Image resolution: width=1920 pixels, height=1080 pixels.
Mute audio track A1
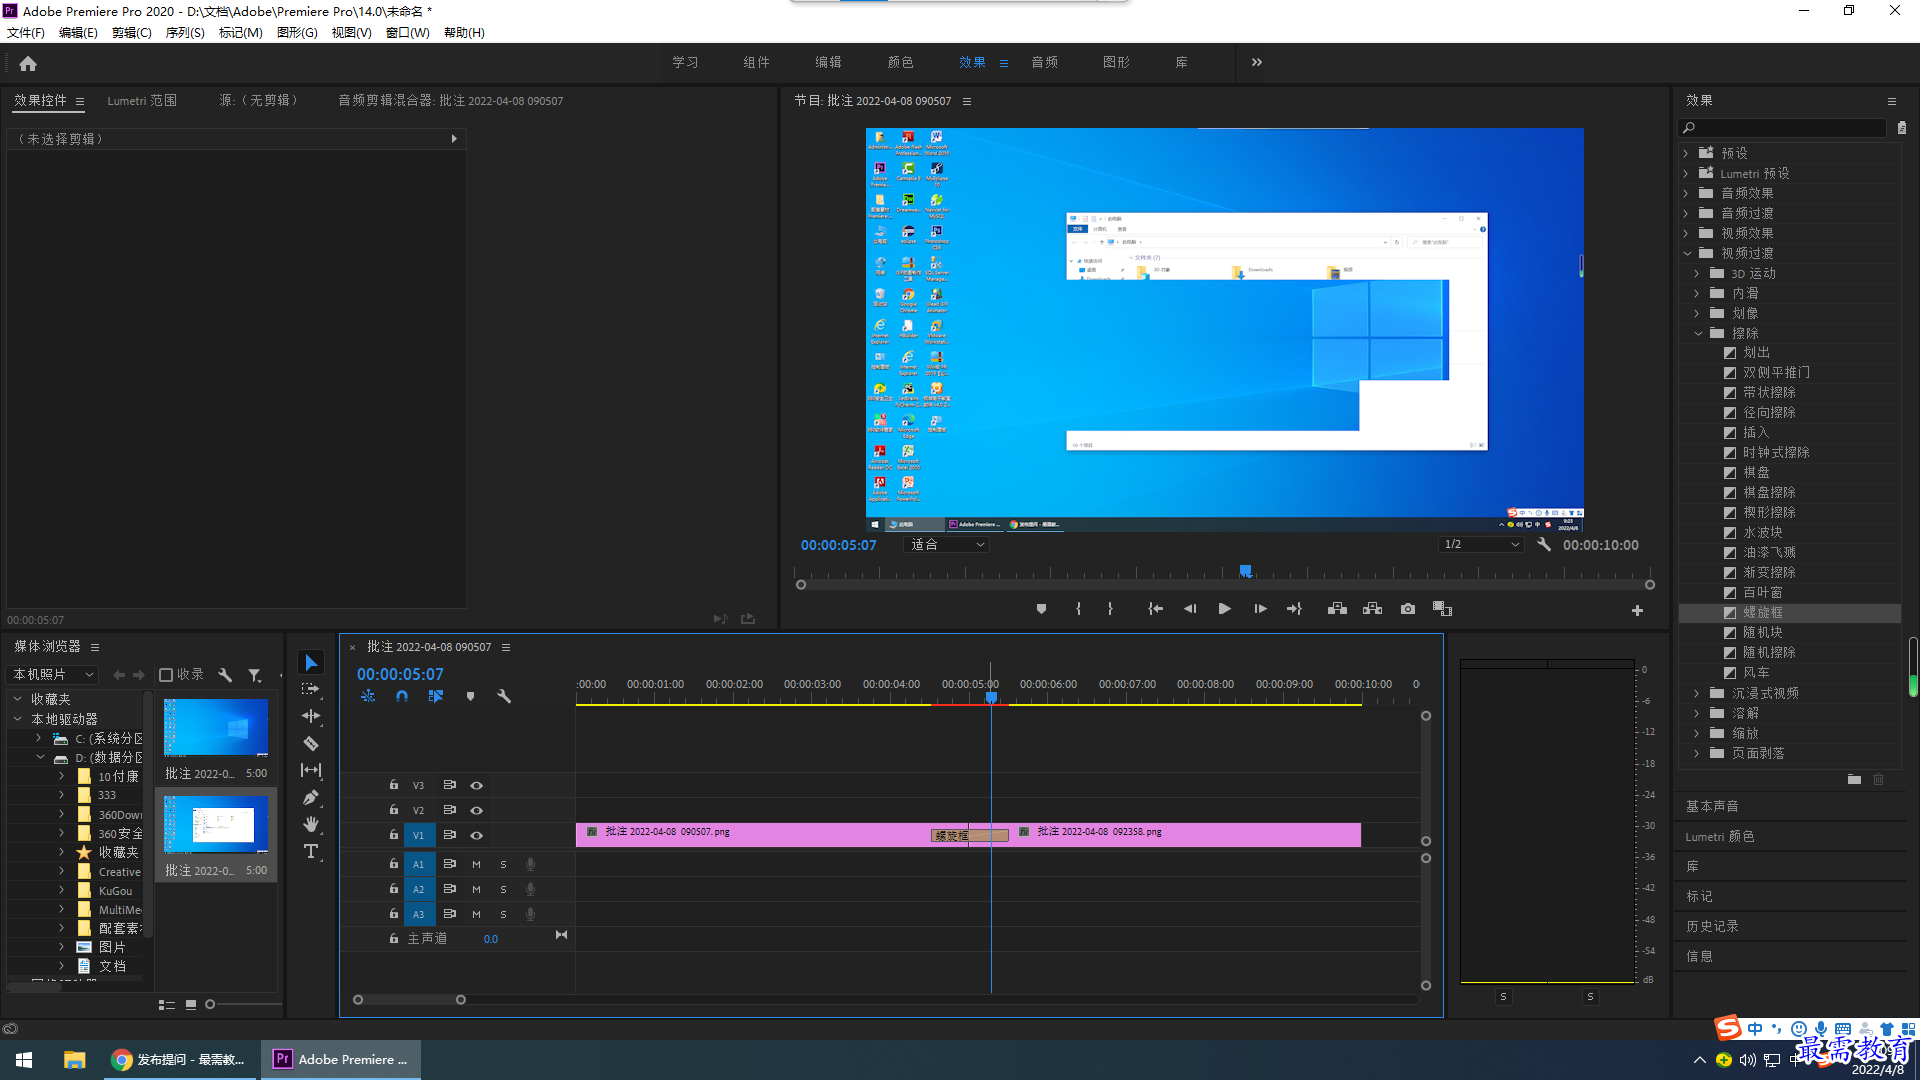[476, 864]
